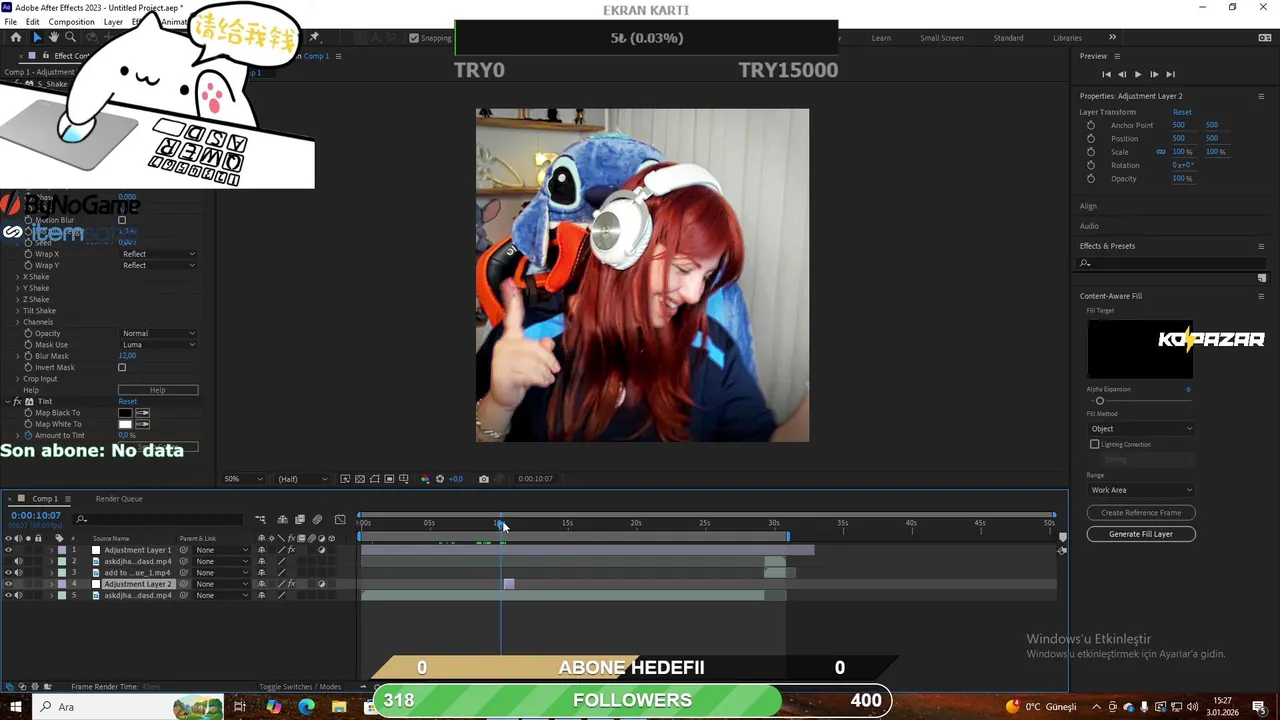
Task: Open Wrap X Reflect dropdown
Action: click(158, 254)
